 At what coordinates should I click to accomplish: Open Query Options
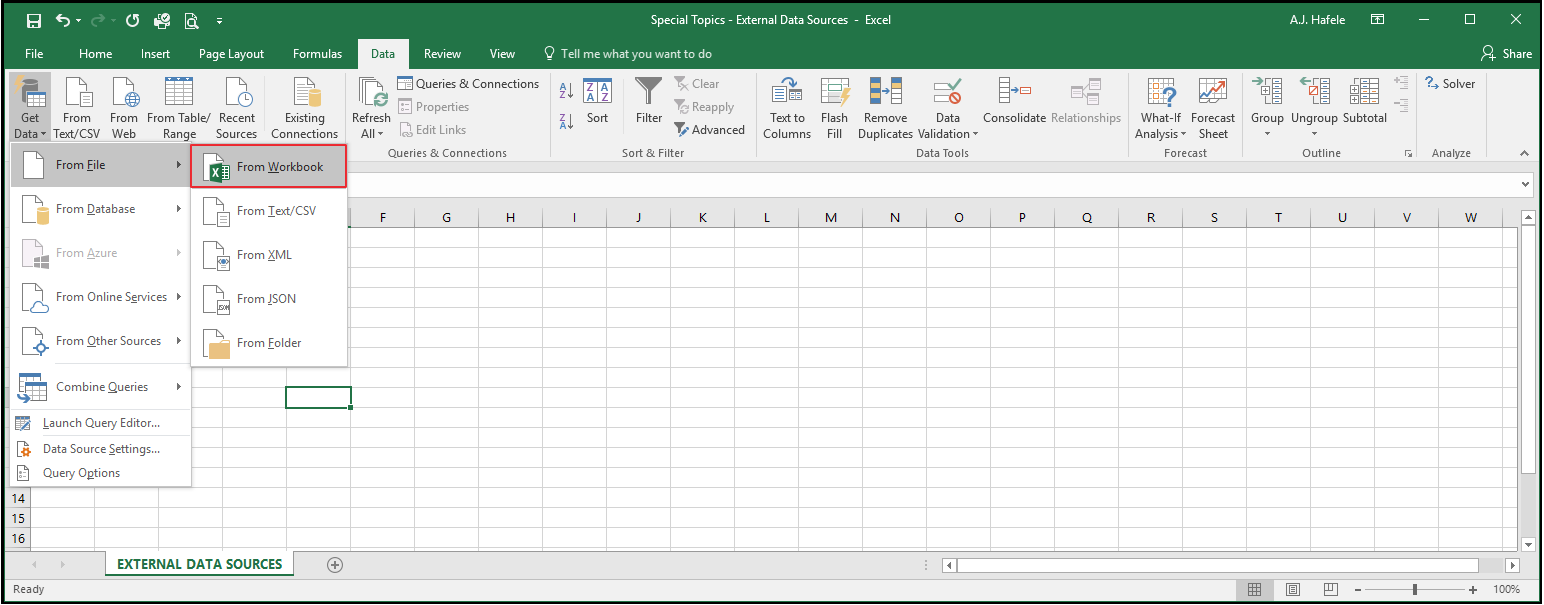pyautogui.click(x=100, y=473)
